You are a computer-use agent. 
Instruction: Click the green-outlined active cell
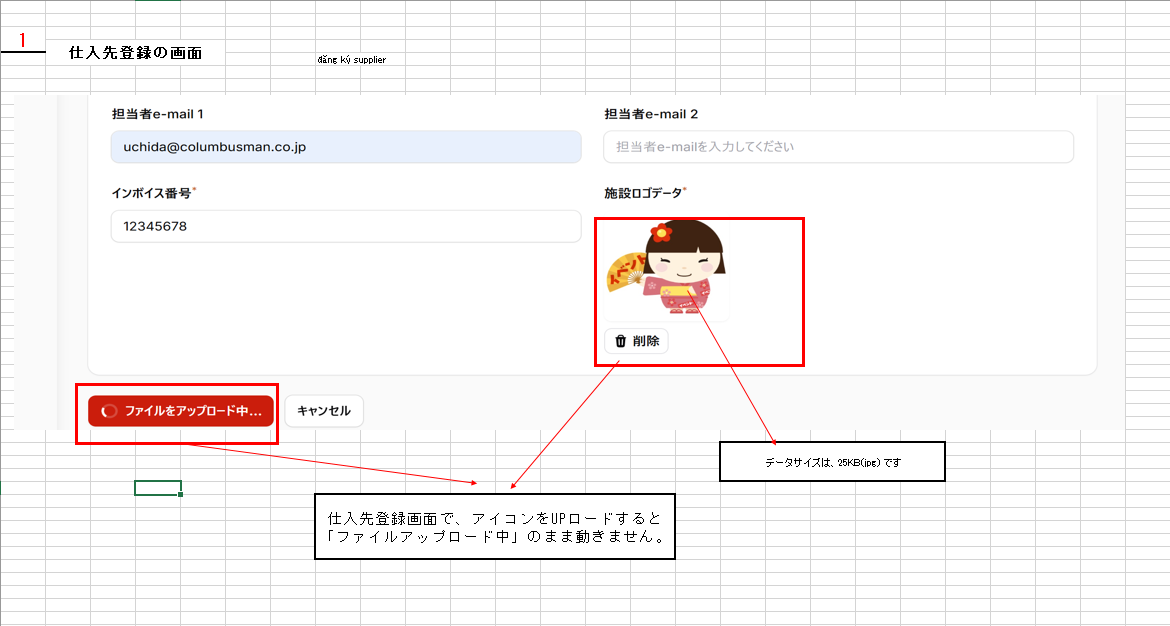[x=157, y=488]
